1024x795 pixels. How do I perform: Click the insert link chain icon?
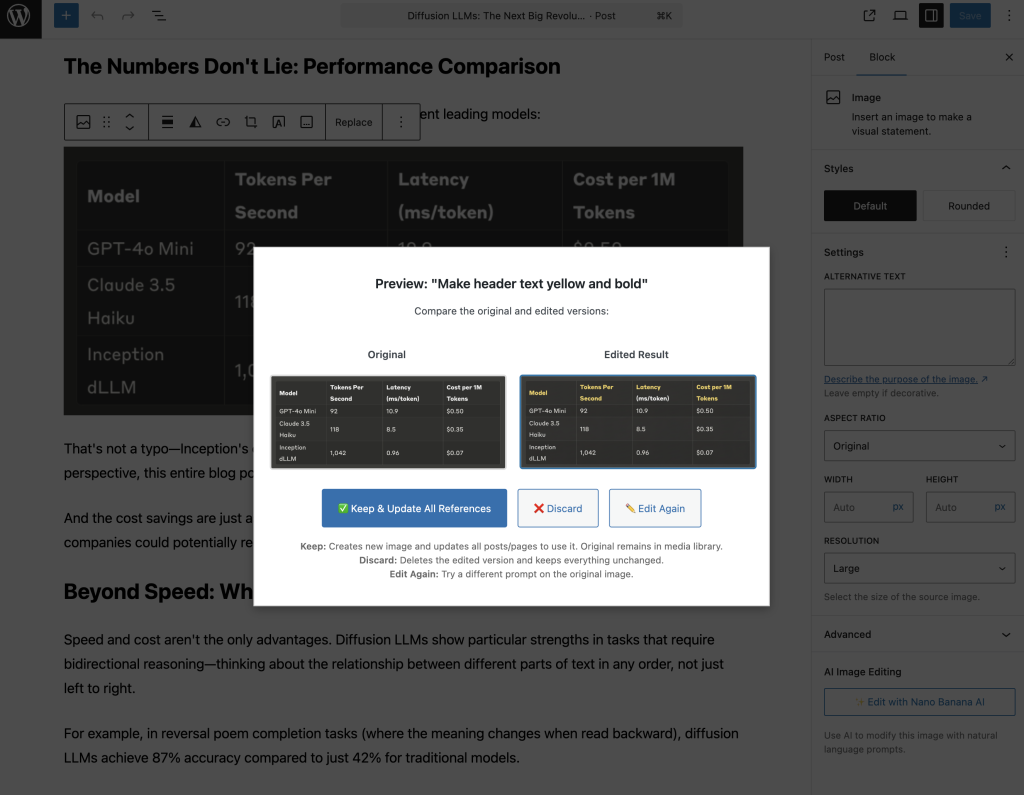tap(223, 122)
